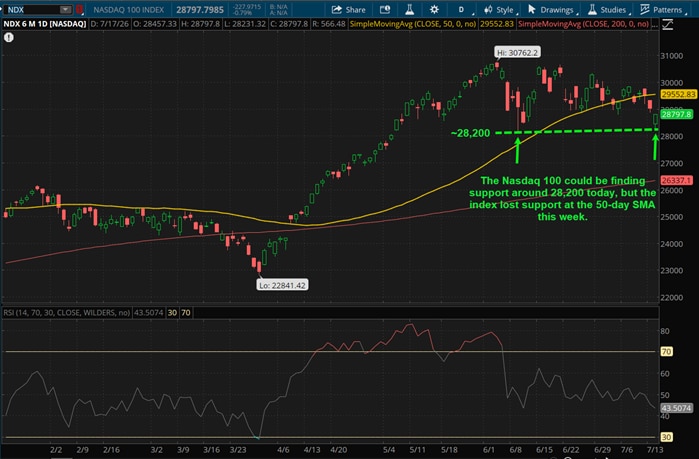Open the Patterns menu
This screenshot has height=459, width=699.
(x=663, y=9)
